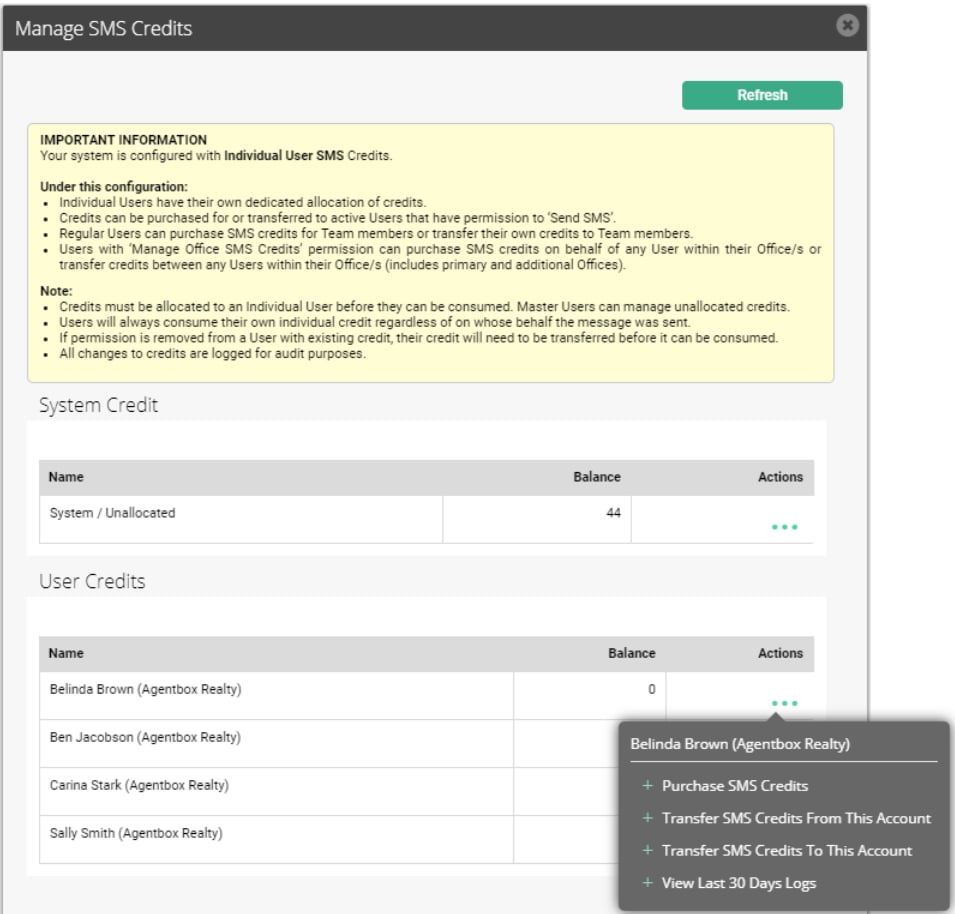Select Purchase SMS Credits menu option
This screenshot has height=914, width=955.
coord(735,786)
